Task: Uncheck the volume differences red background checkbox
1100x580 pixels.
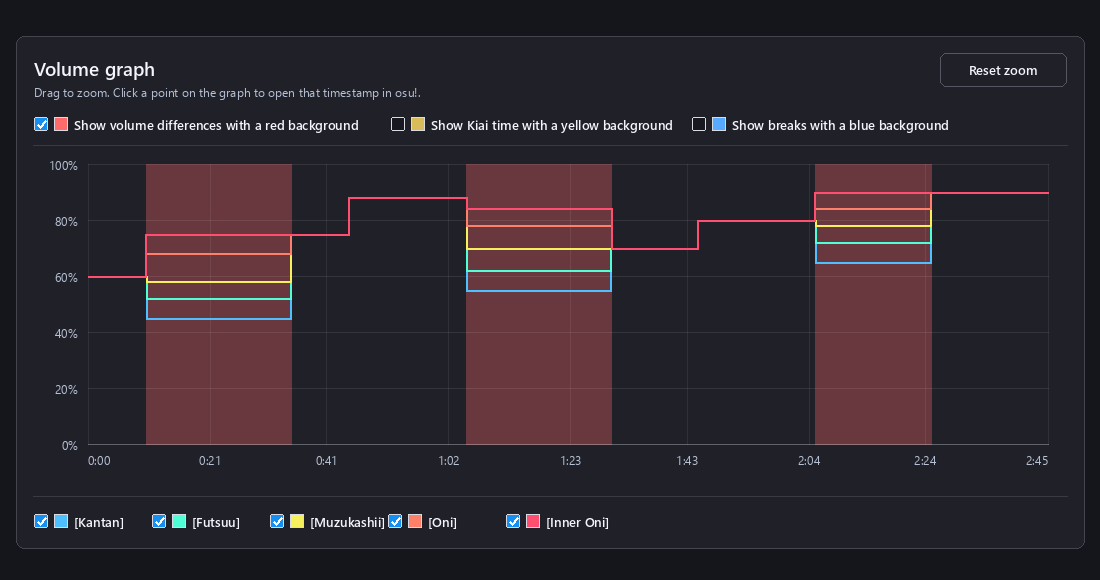Action: (x=41, y=124)
